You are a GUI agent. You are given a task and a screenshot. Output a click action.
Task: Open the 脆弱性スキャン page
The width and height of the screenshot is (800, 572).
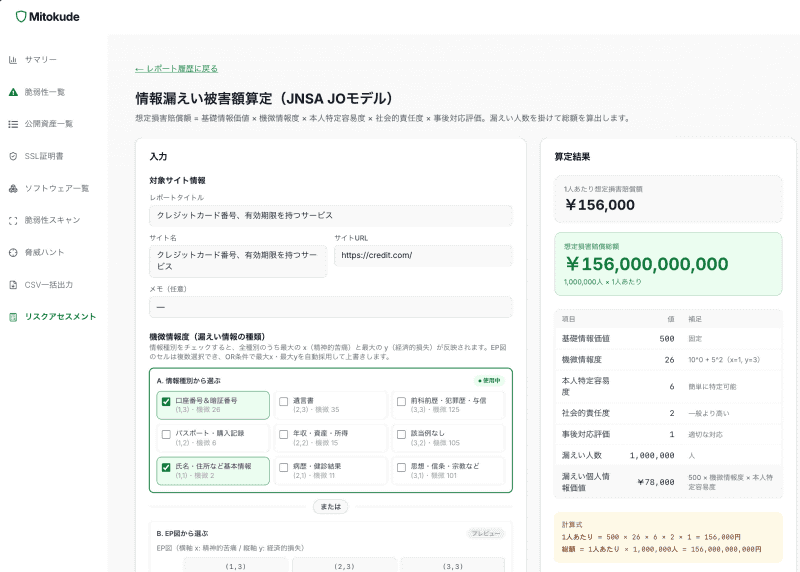pyautogui.click(x=51, y=220)
